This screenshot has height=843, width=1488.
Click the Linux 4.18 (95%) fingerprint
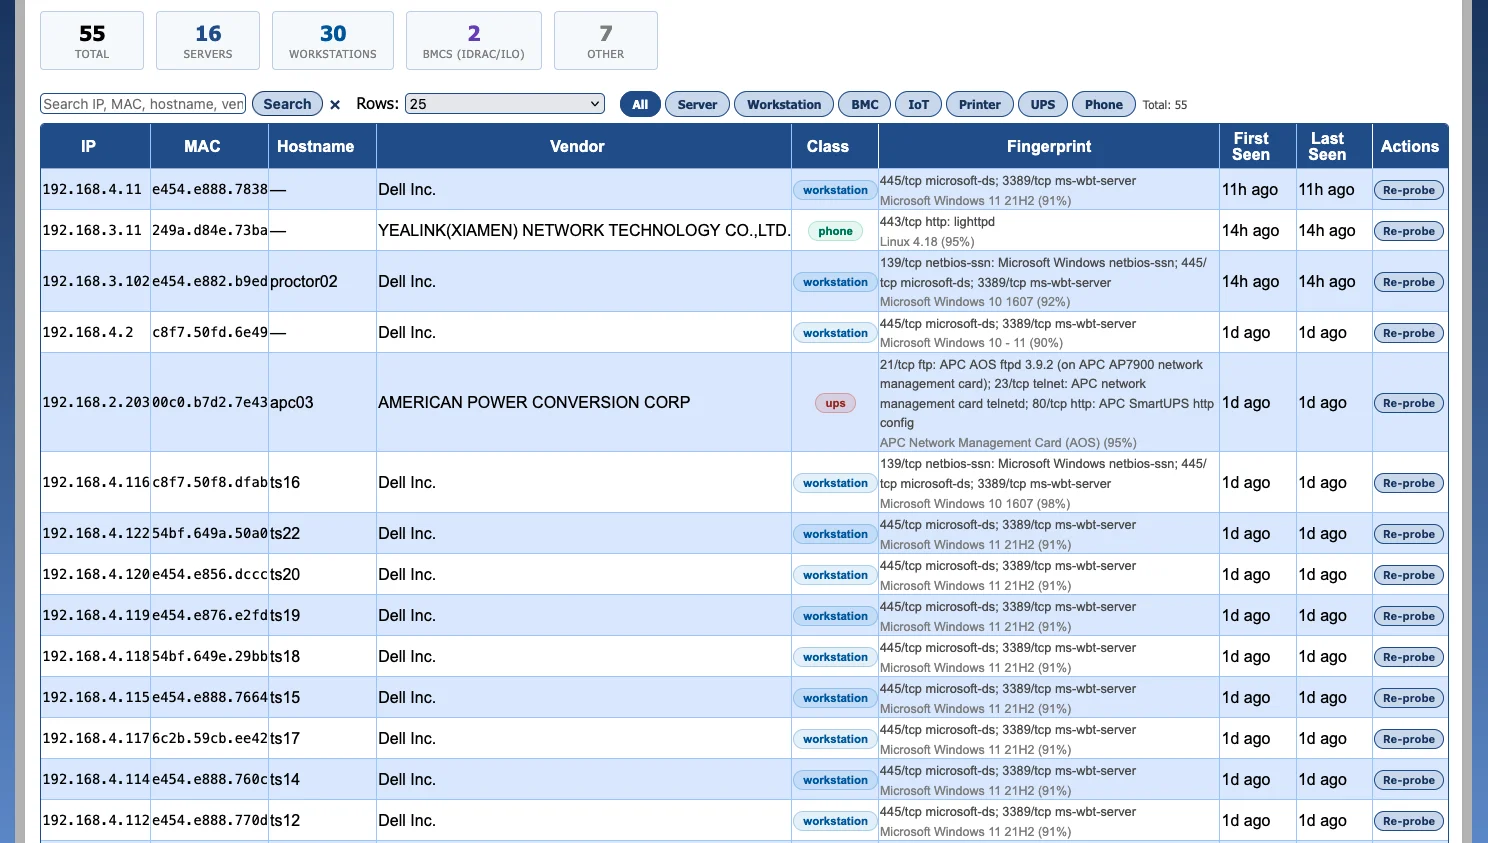[x=927, y=241]
